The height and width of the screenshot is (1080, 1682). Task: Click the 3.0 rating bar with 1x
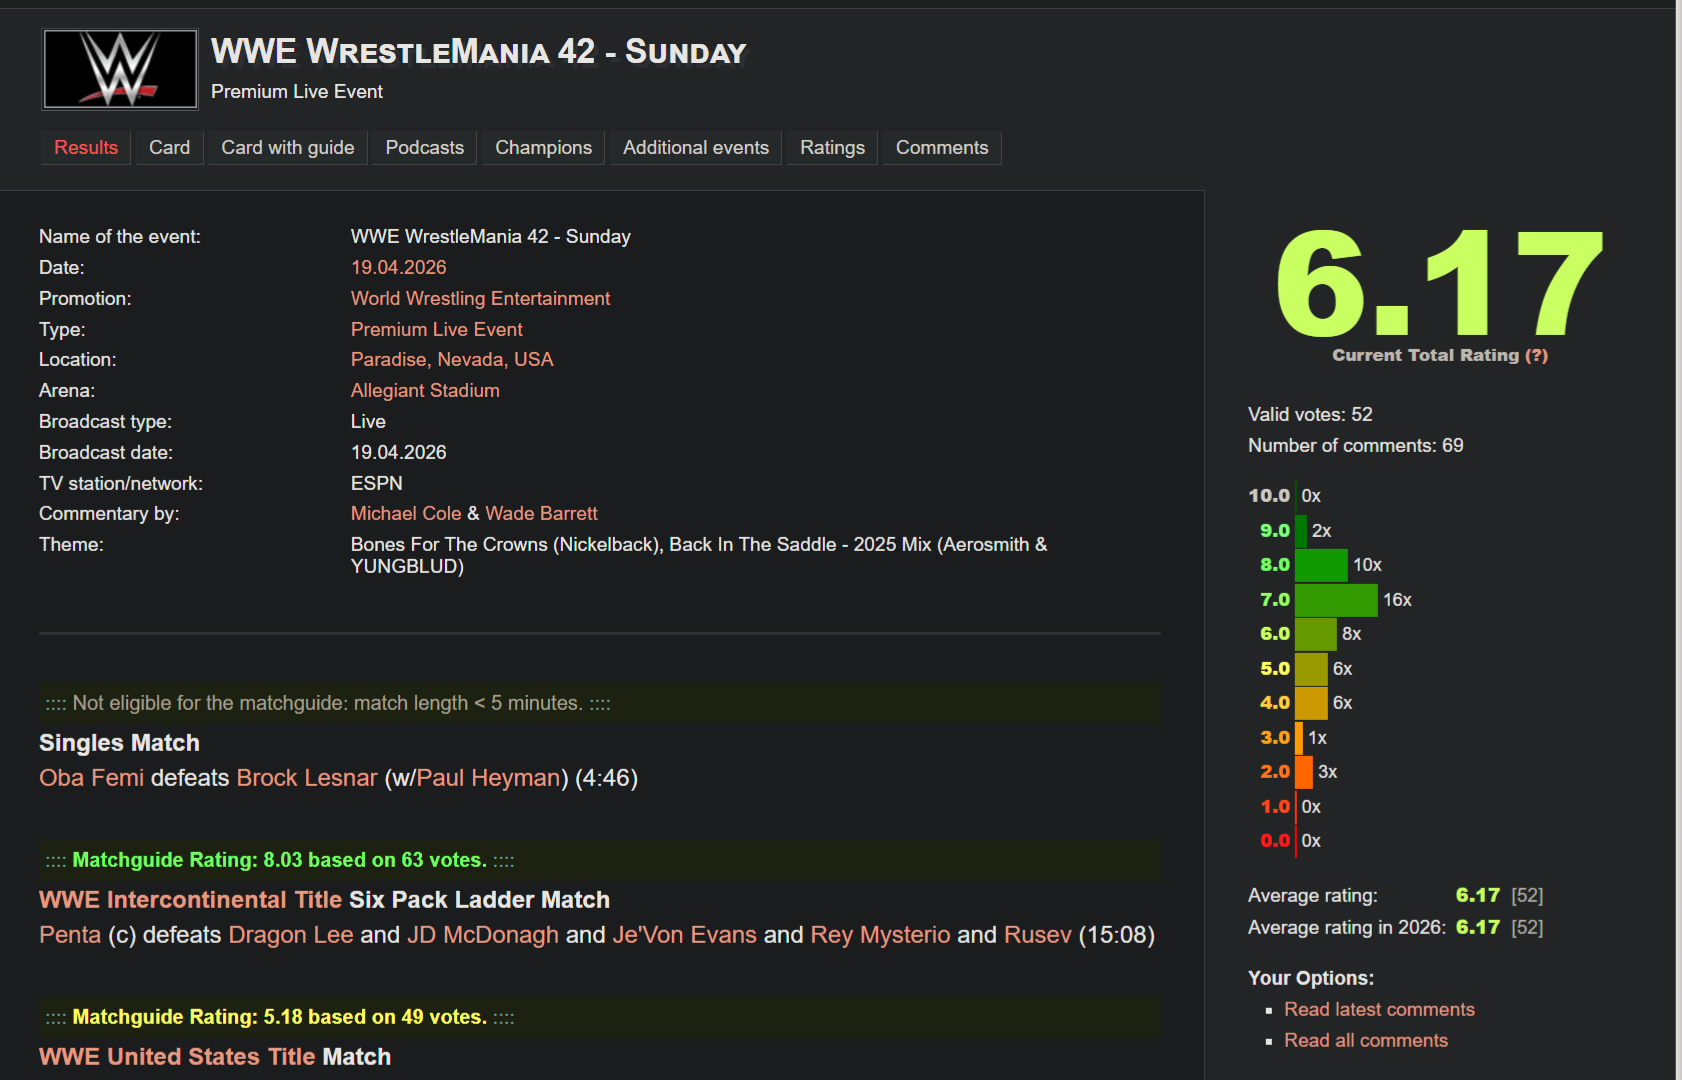(1299, 738)
